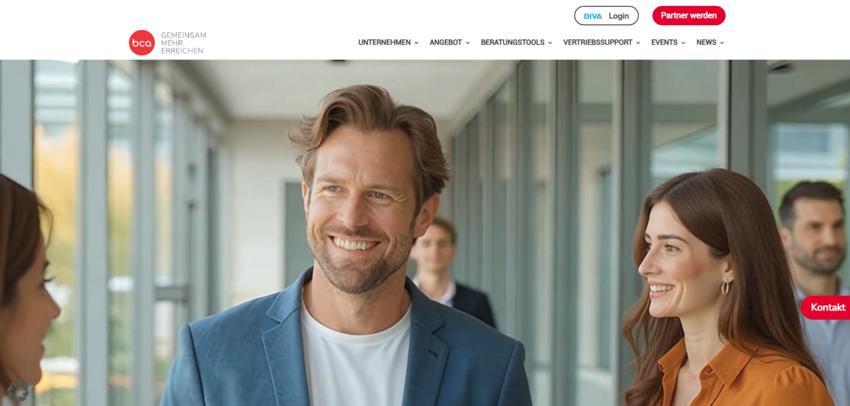Screen dimensions: 850x406
Task: Open the News menu label
Action: click(706, 42)
